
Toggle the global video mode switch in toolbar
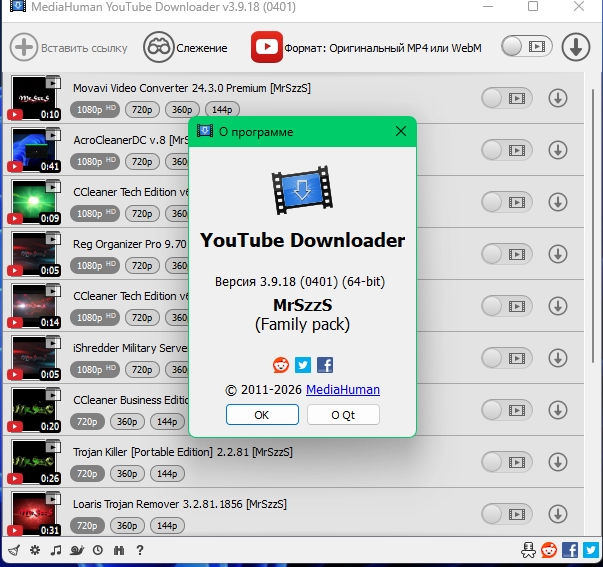point(526,46)
